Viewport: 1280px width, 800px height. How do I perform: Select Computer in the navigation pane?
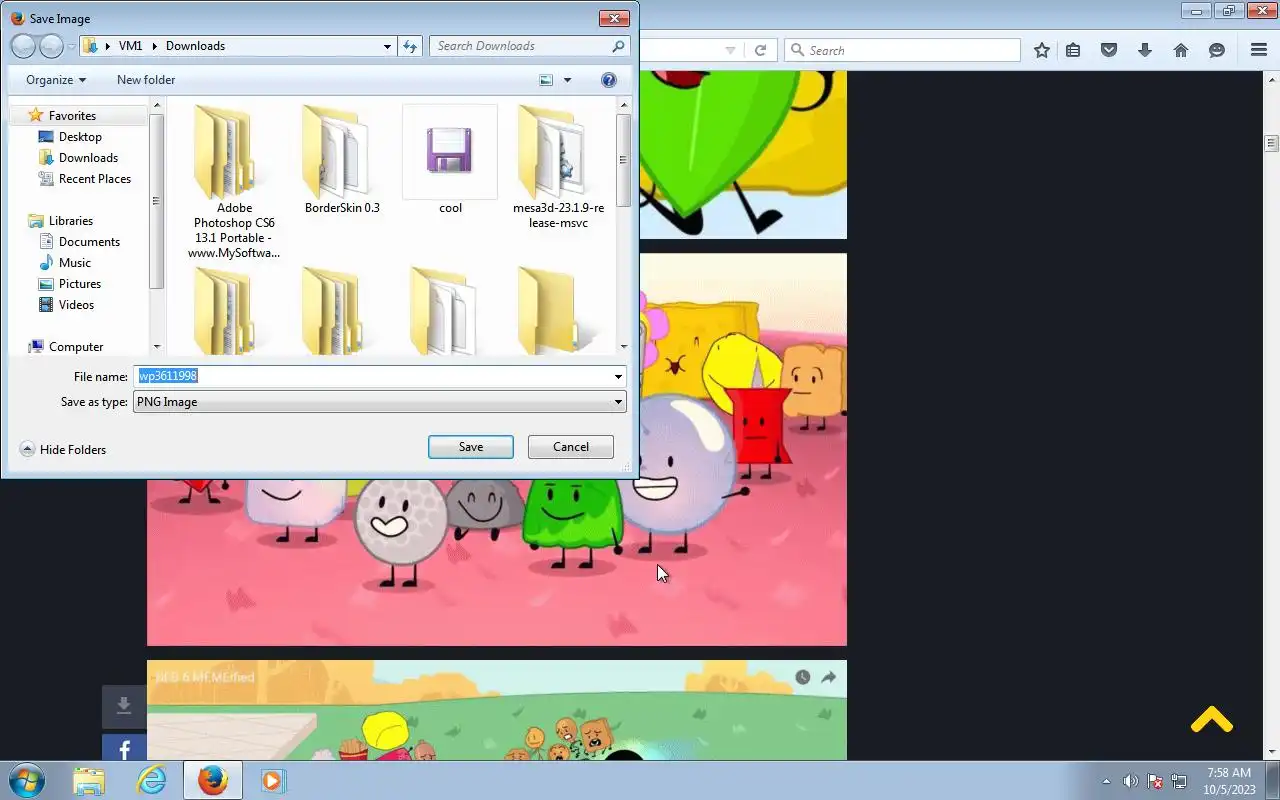(76, 347)
